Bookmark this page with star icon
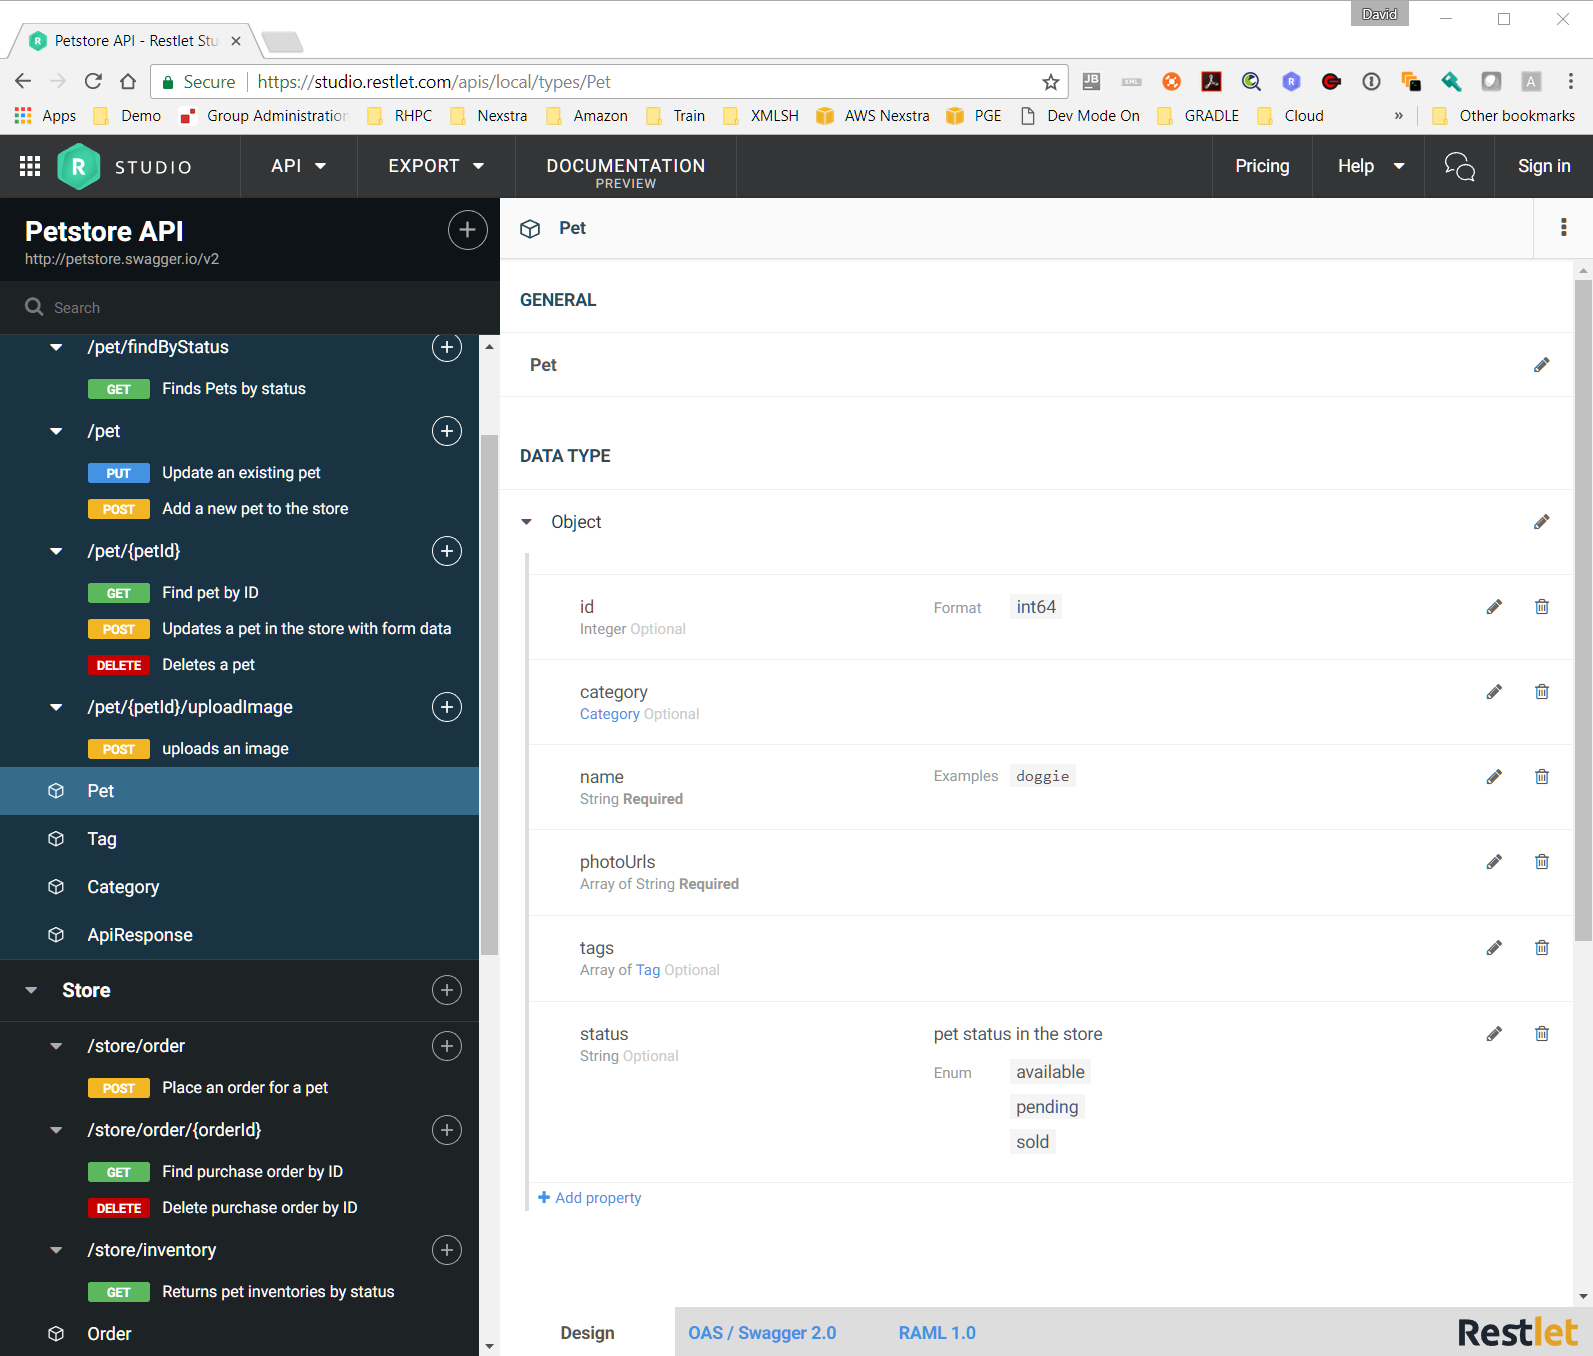The width and height of the screenshot is (1593, 1356). (1050, 82)
